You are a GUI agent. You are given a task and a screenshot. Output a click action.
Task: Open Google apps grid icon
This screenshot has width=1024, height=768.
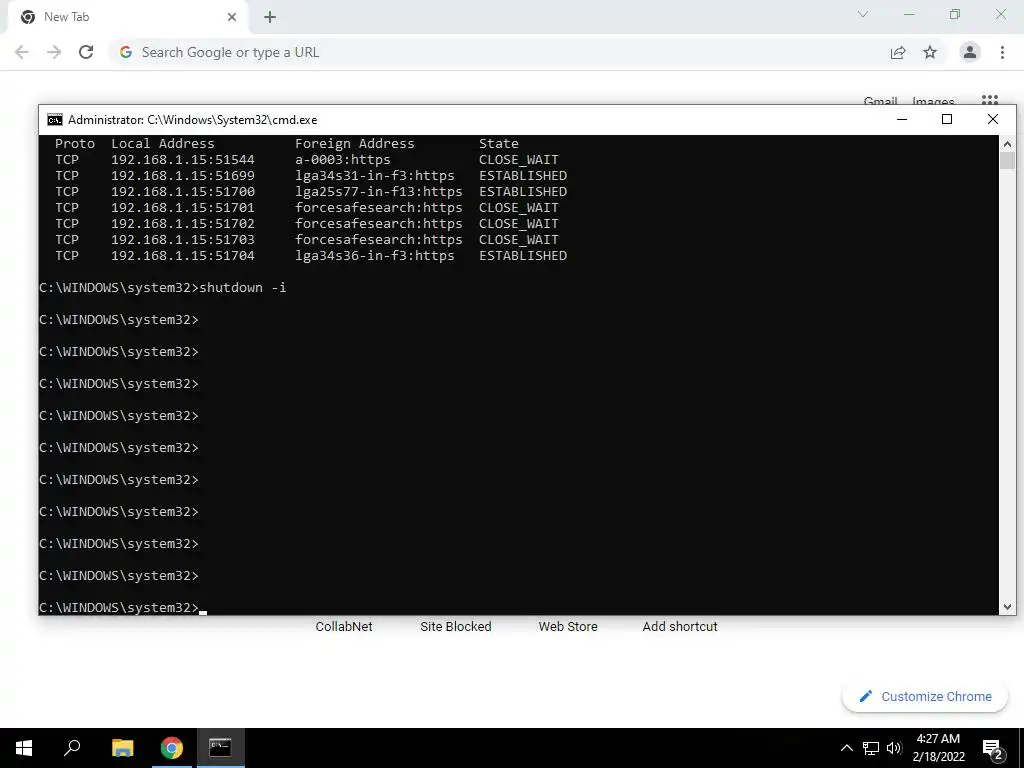pos(990,100)
